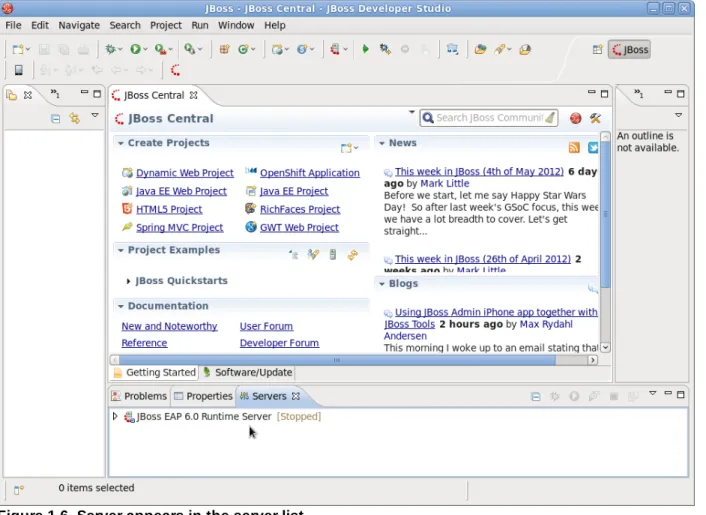Click the RSS feed icon in News

click(x=574, y=148)
